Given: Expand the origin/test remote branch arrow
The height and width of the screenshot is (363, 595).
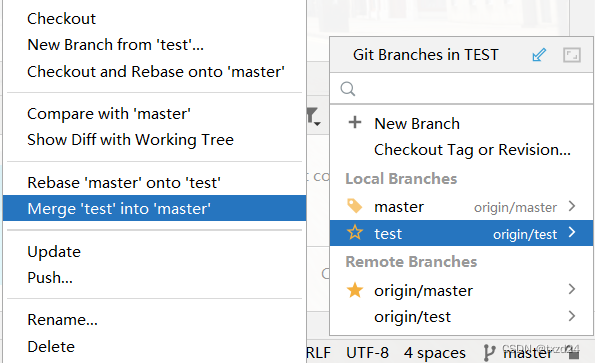Looking at the screenshot, I should point(572,316).
